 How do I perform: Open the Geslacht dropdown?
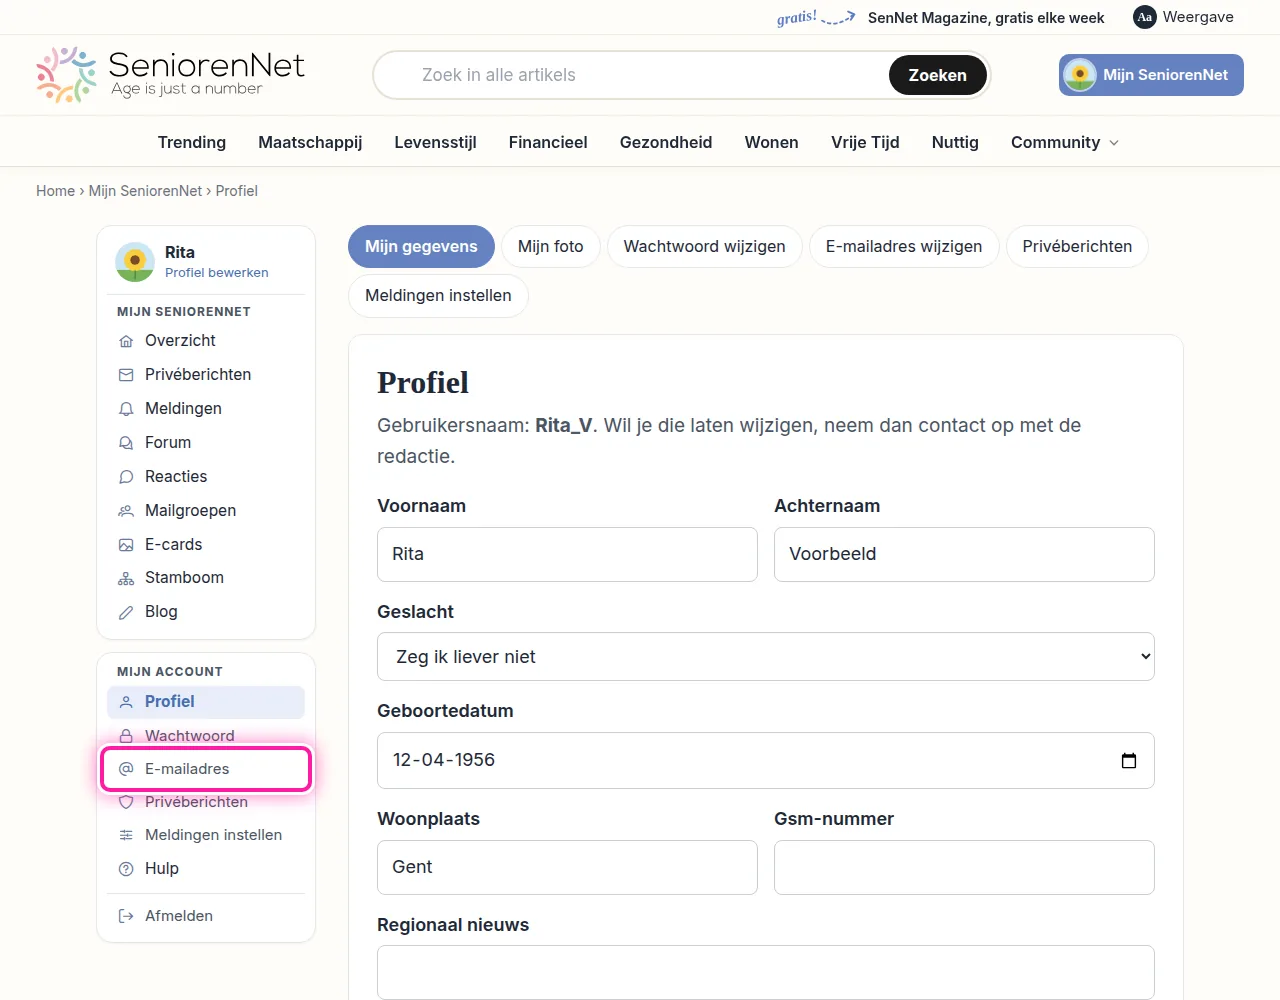(766, 657)
